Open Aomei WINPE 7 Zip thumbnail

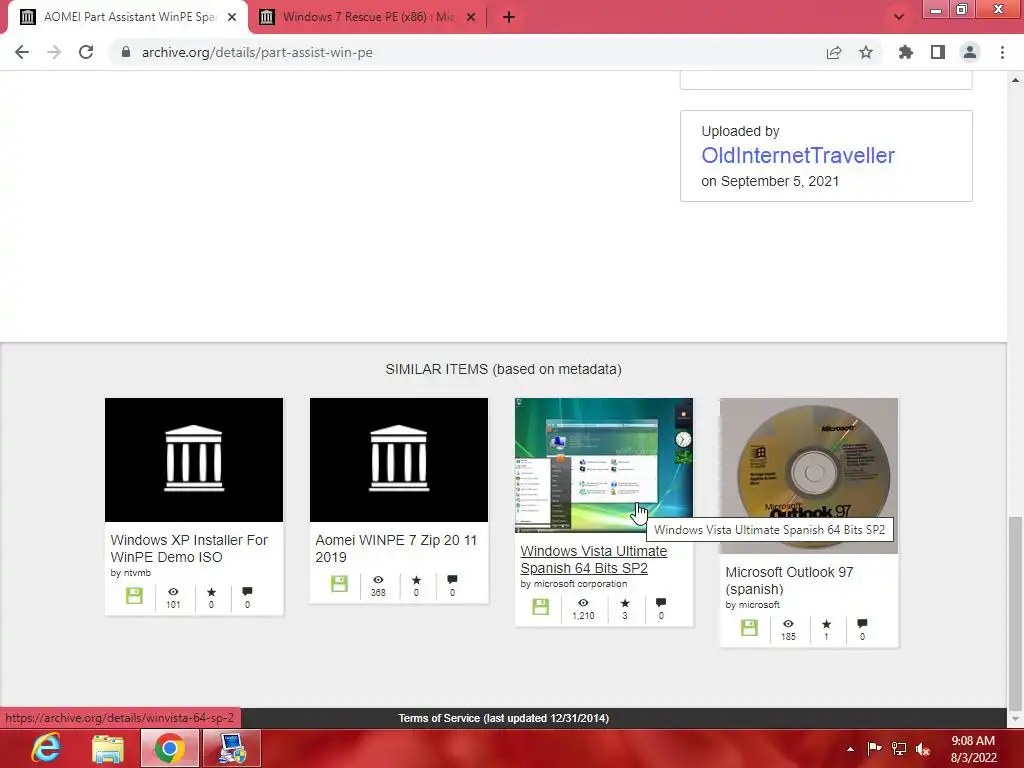399,460
